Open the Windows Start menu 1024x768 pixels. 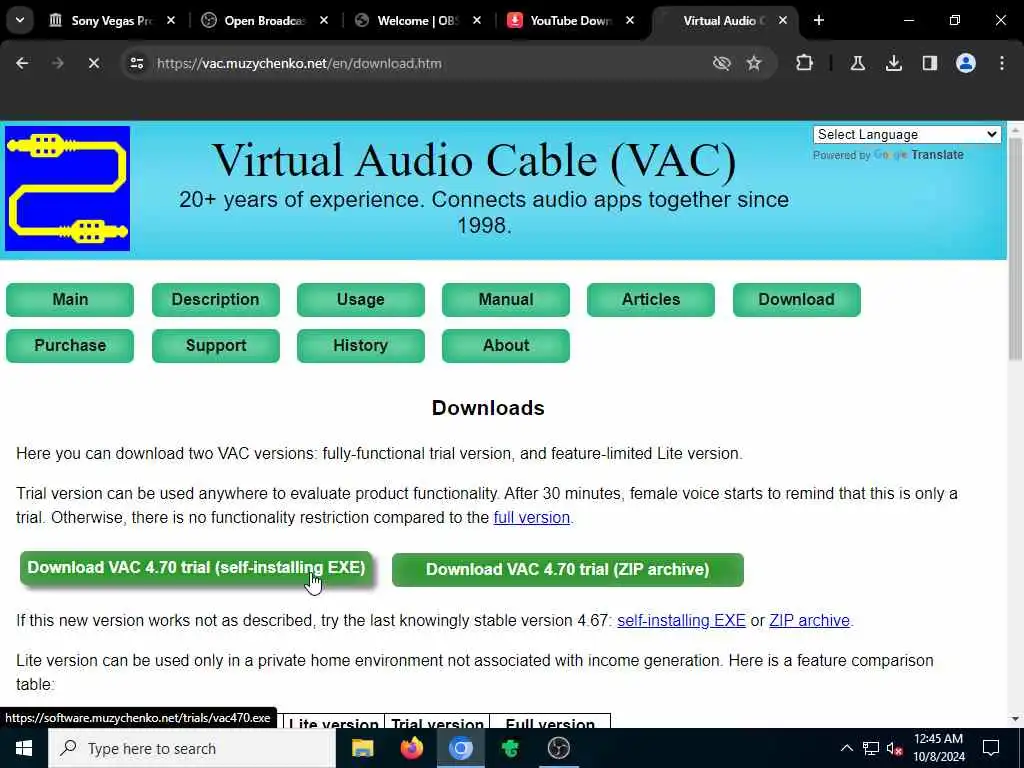pyautogui.click(x=24, y=748)
